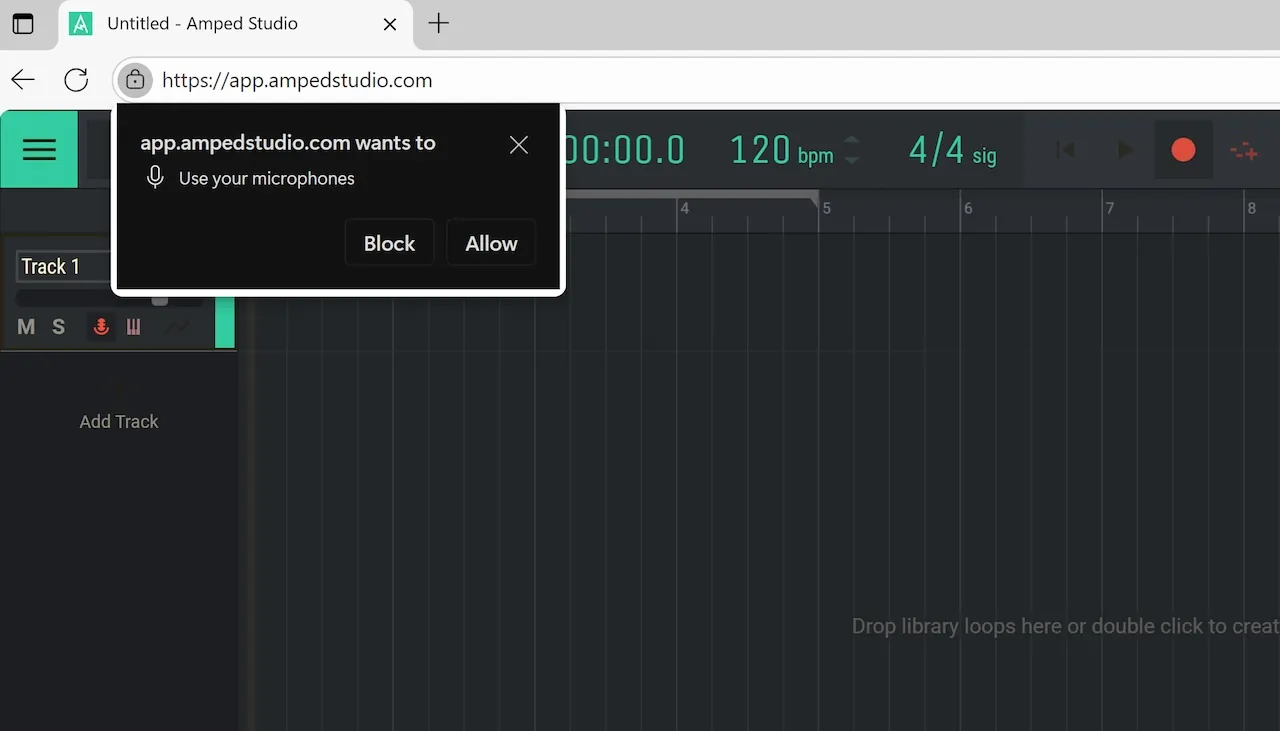This screenshot has width=1280, height=731.
Task: Open Track 1 automation curve icon
Action: [177, 327]
